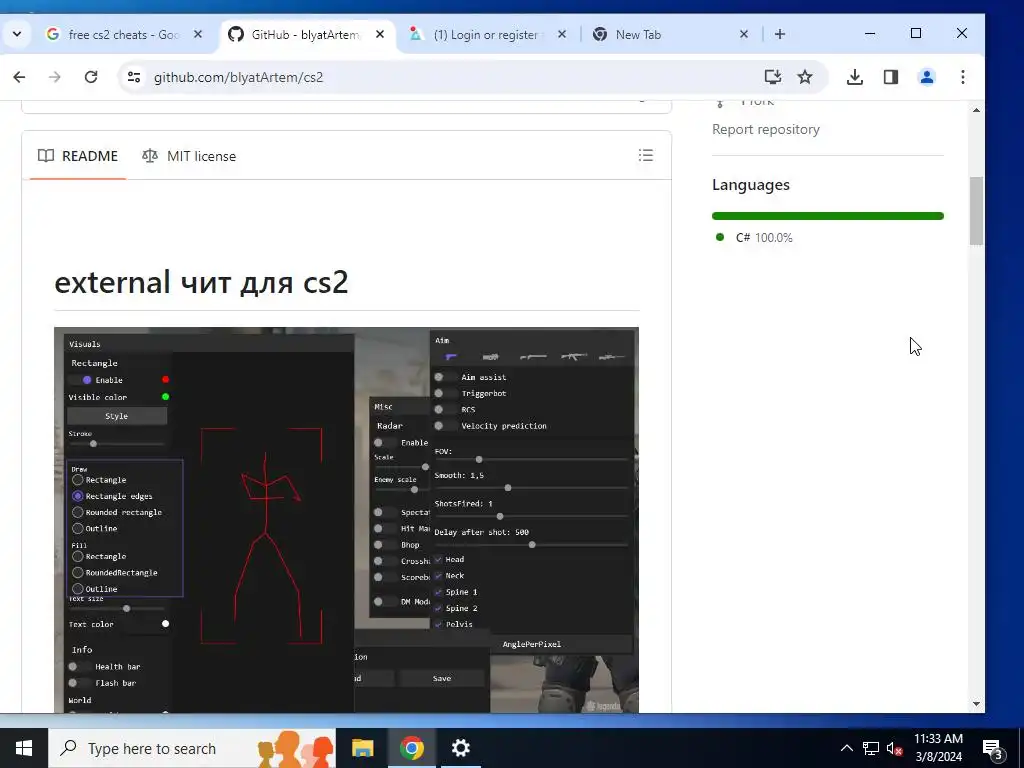The image size is (1024, 768).
Task: Close the 'Login or register' tab
Action: coord(562,34)
